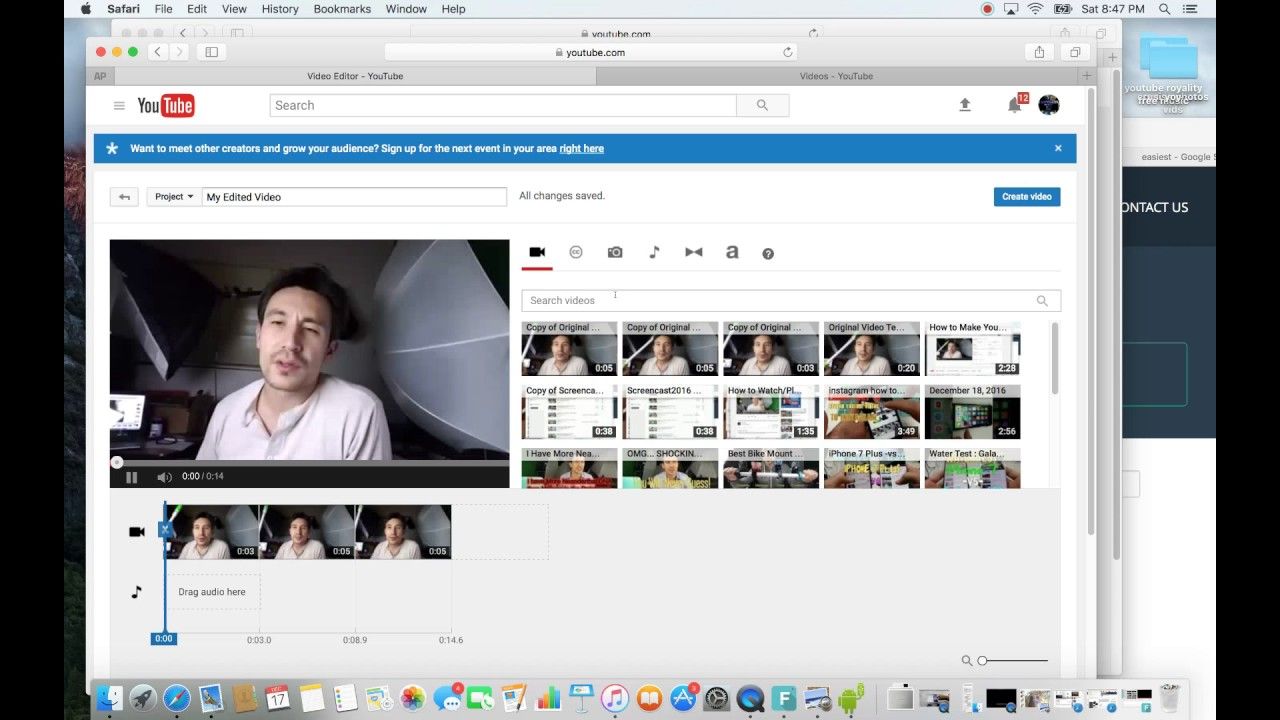
Task: Click the Search videos input field
Action: pyautogui.click(x=780, y=300)
